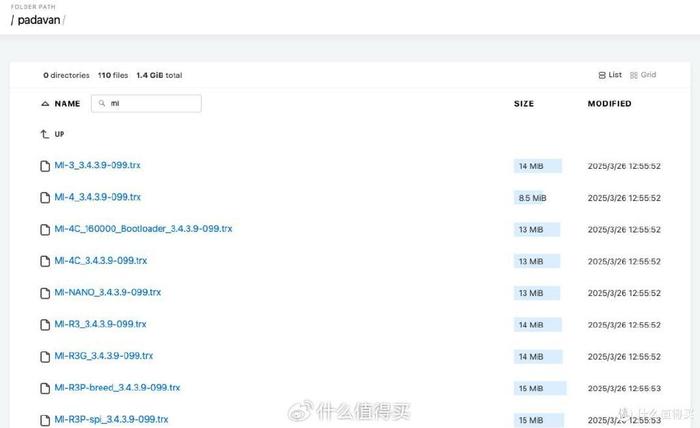Screen dimensions: 700x428
Task: Click file icon of MI-4C Bootloader row
Action: point(45,229)
